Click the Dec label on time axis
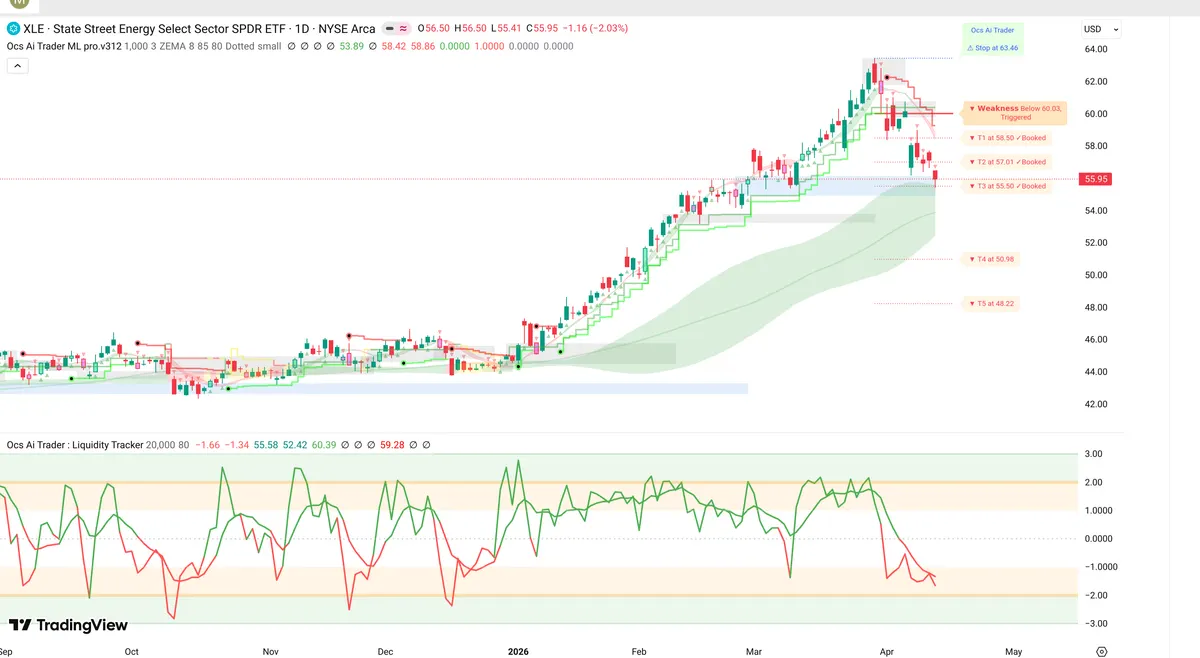 386,651
